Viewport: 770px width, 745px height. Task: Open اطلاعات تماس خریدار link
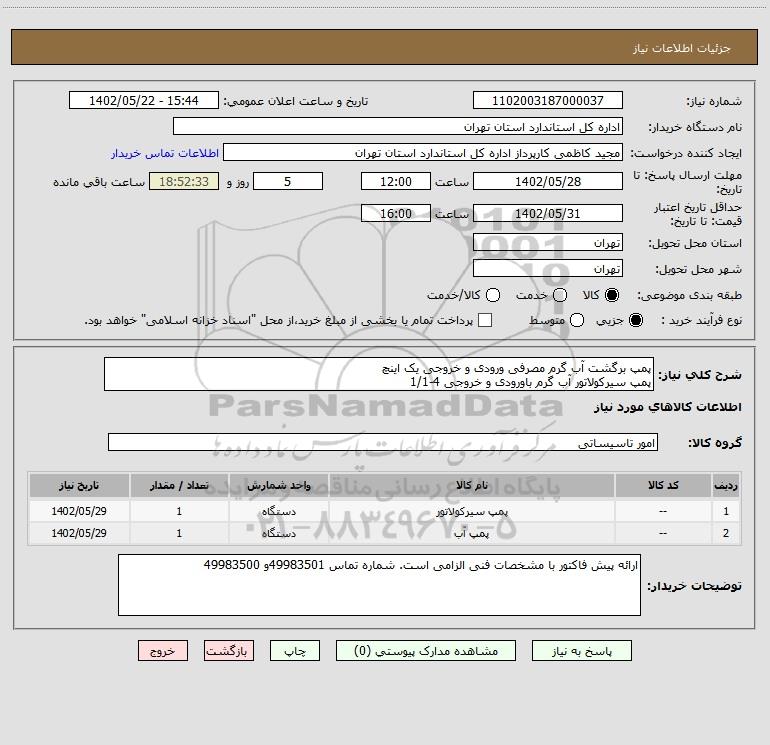(165, 153)
